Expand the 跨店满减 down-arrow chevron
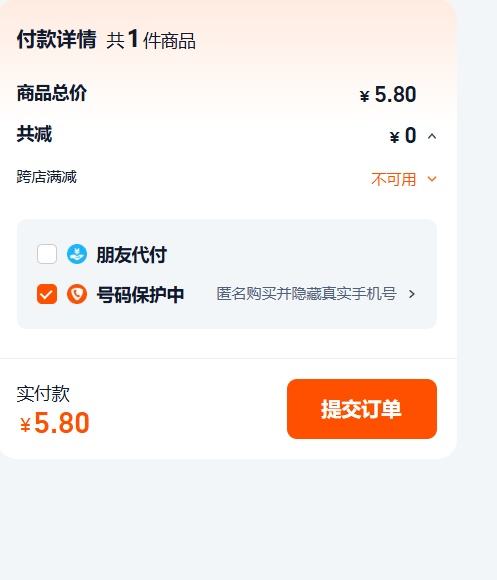 (x=432, y=179)
